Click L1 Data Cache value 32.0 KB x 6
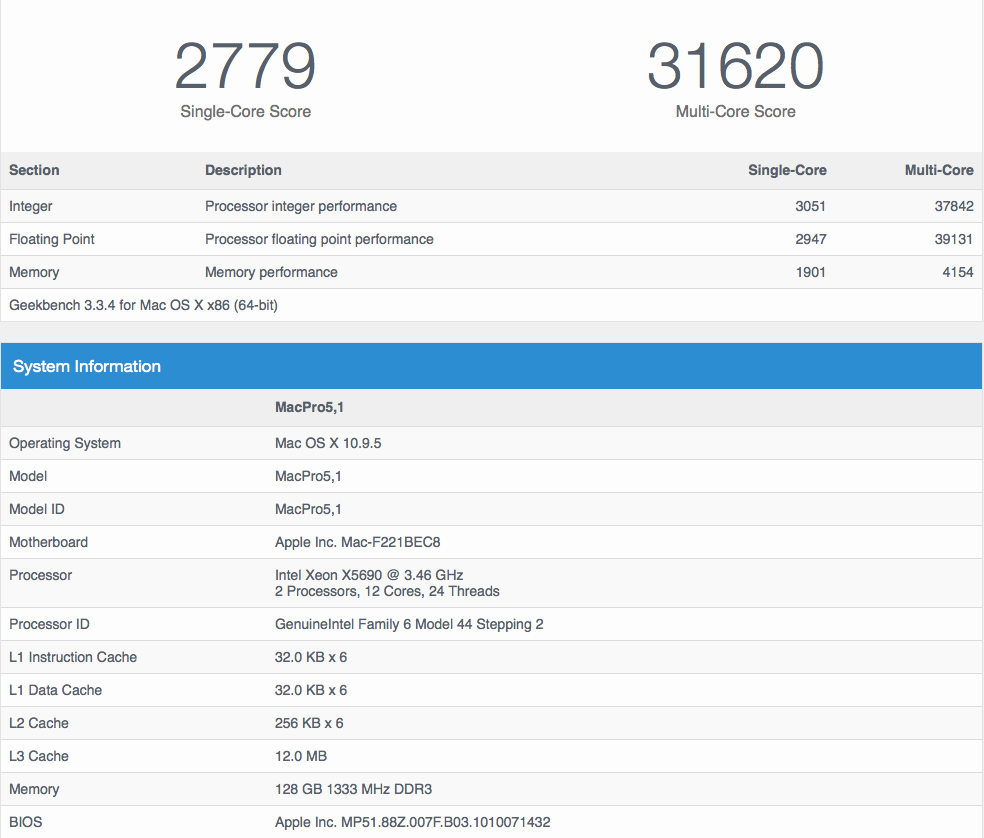 (311, 690)
